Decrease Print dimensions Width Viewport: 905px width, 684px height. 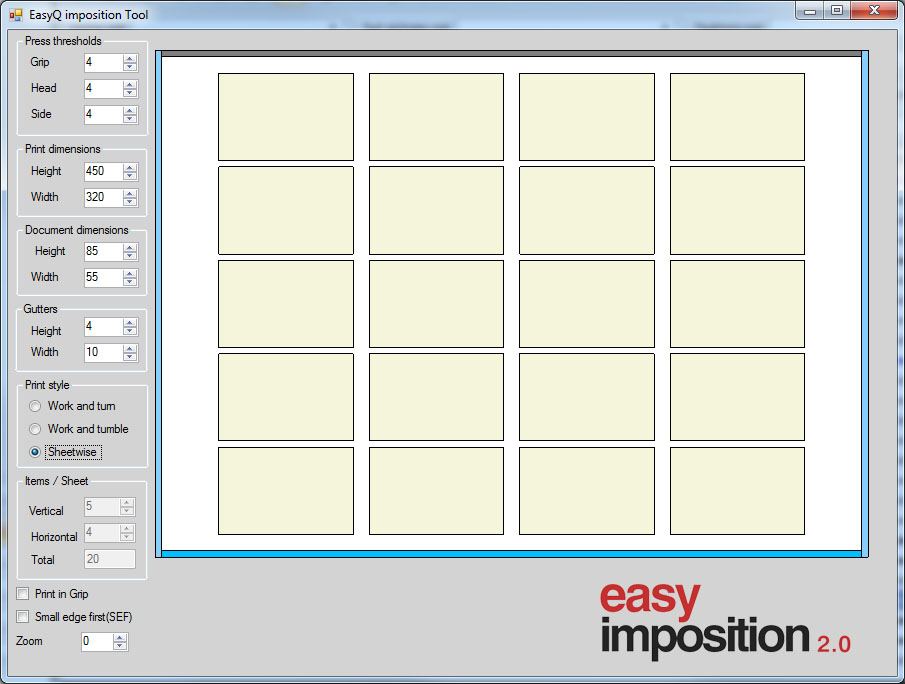point(130,202)
